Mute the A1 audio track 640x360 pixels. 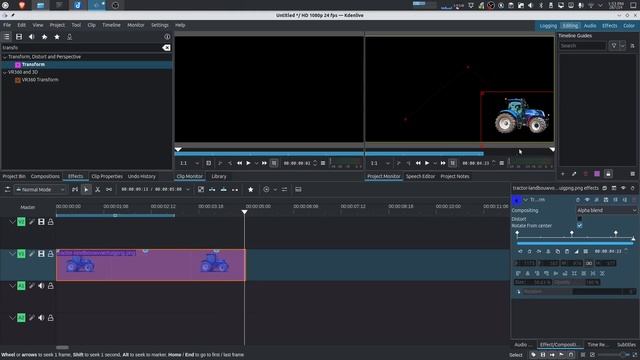[x=41, y=286]
